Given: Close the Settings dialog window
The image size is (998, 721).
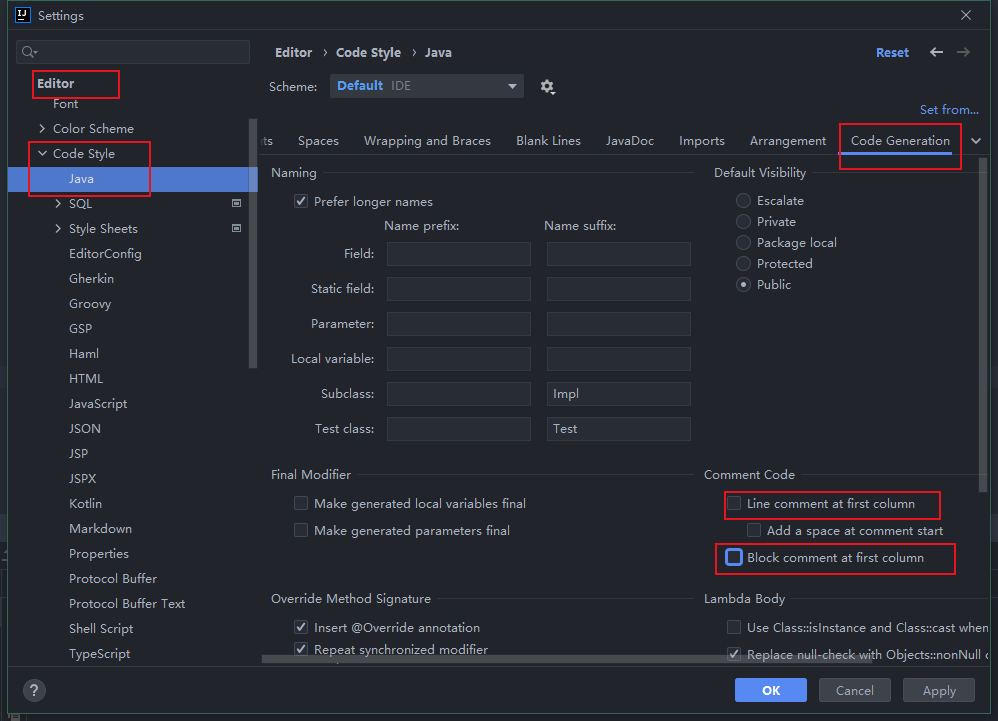Looking at the screenshot, I should pyautogui.click(x=966, y=15).
